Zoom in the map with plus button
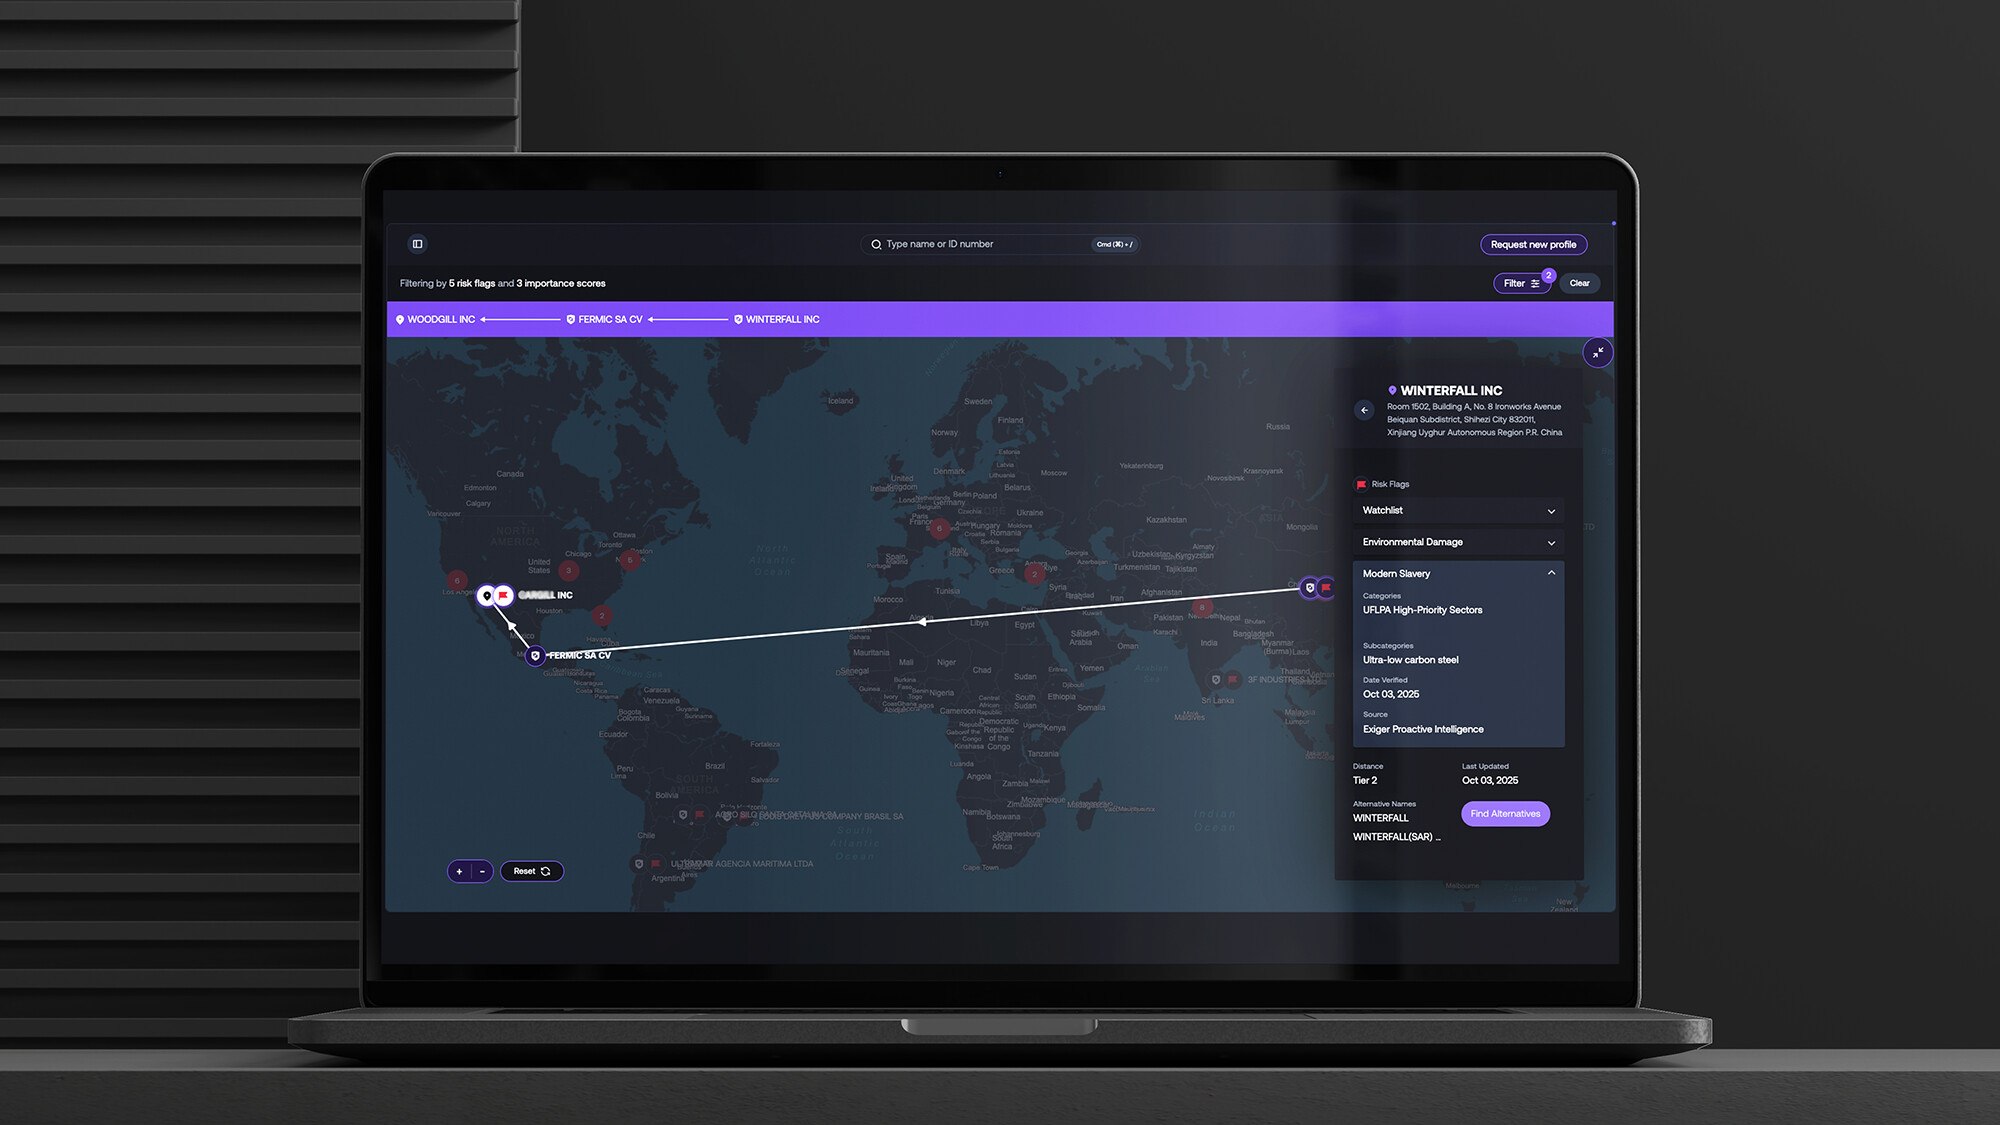Viewport: 2000px width, 1125px height. 459,872
